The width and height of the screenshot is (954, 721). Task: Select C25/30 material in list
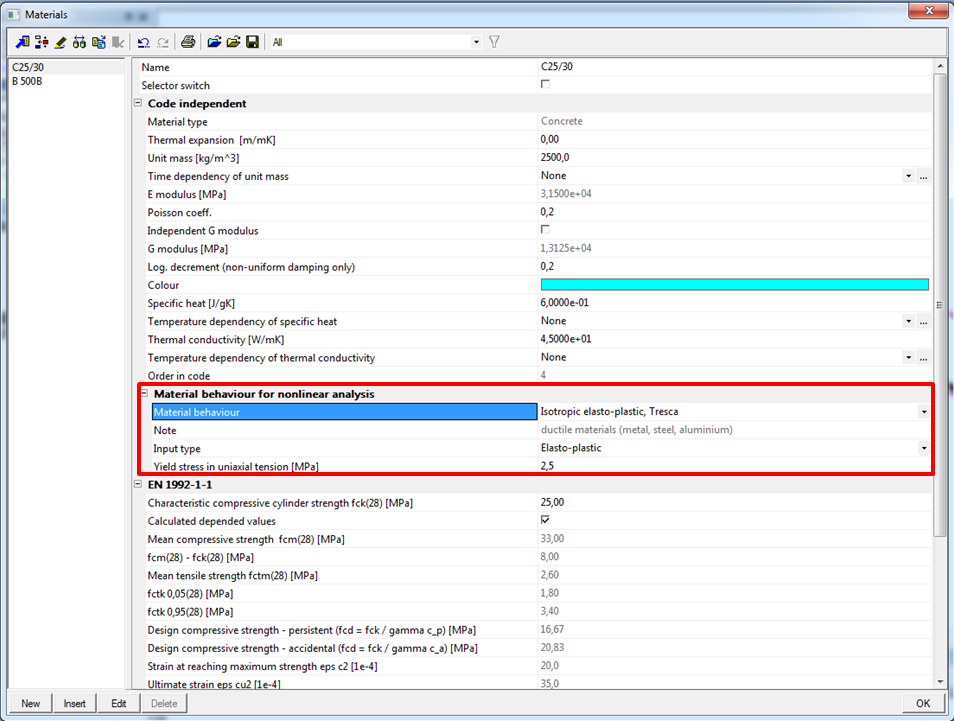pyautogui.click(x=26, y=67)
